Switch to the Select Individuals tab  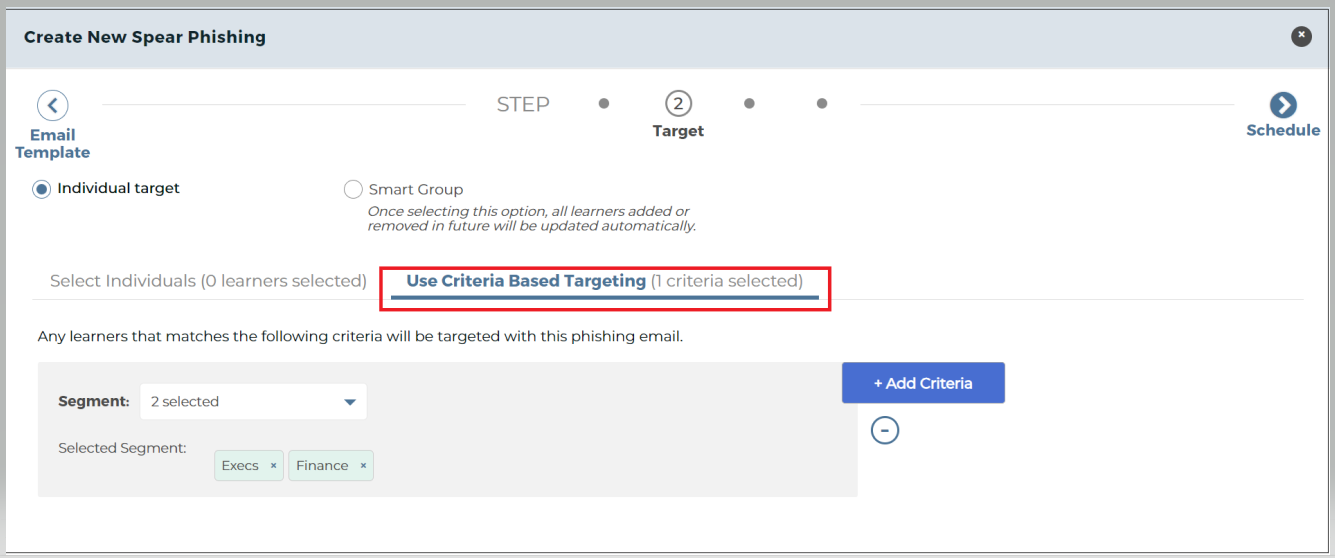click(x=208, y=281)
